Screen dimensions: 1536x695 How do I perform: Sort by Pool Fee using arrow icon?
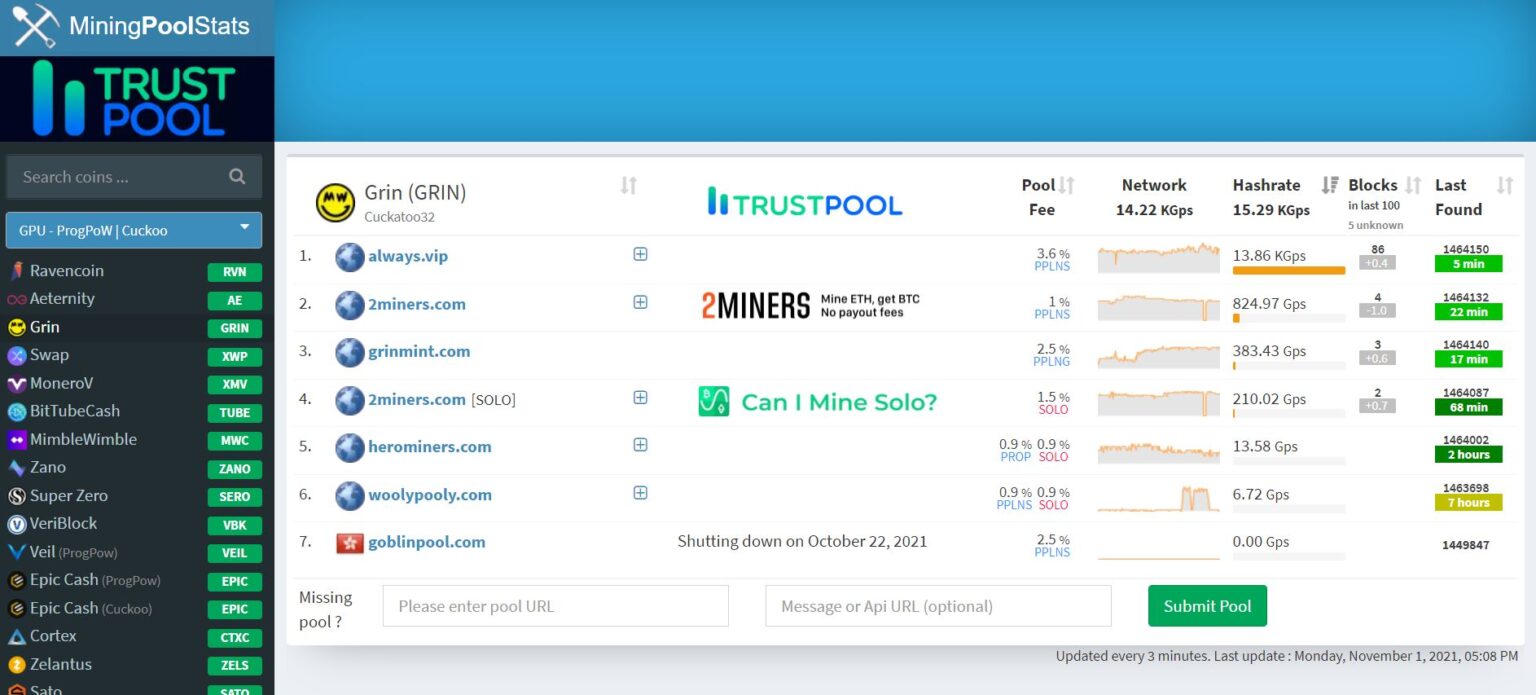[x=1067, y=185]
